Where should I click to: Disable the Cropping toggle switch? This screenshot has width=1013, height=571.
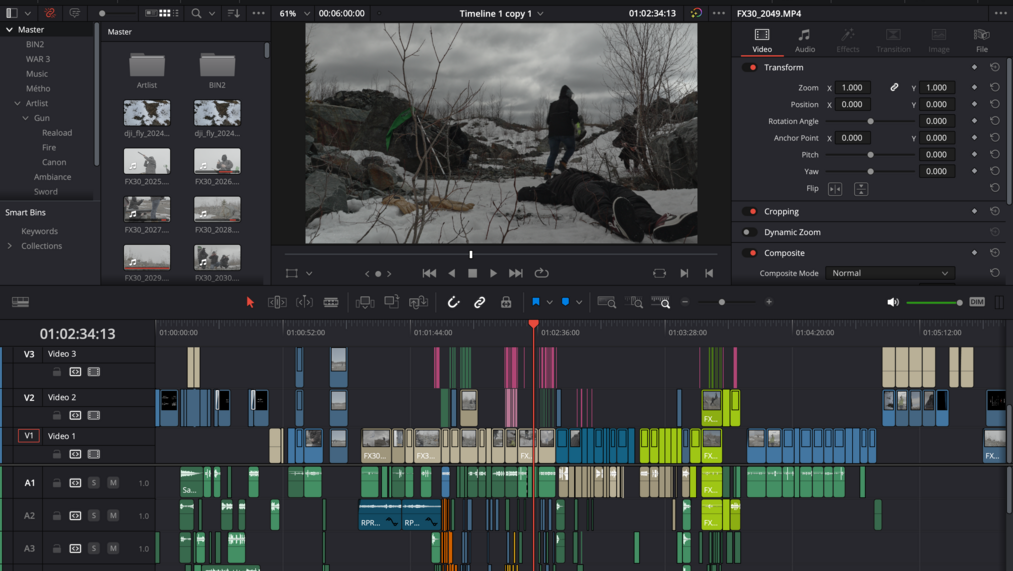(x=752, y=212)
